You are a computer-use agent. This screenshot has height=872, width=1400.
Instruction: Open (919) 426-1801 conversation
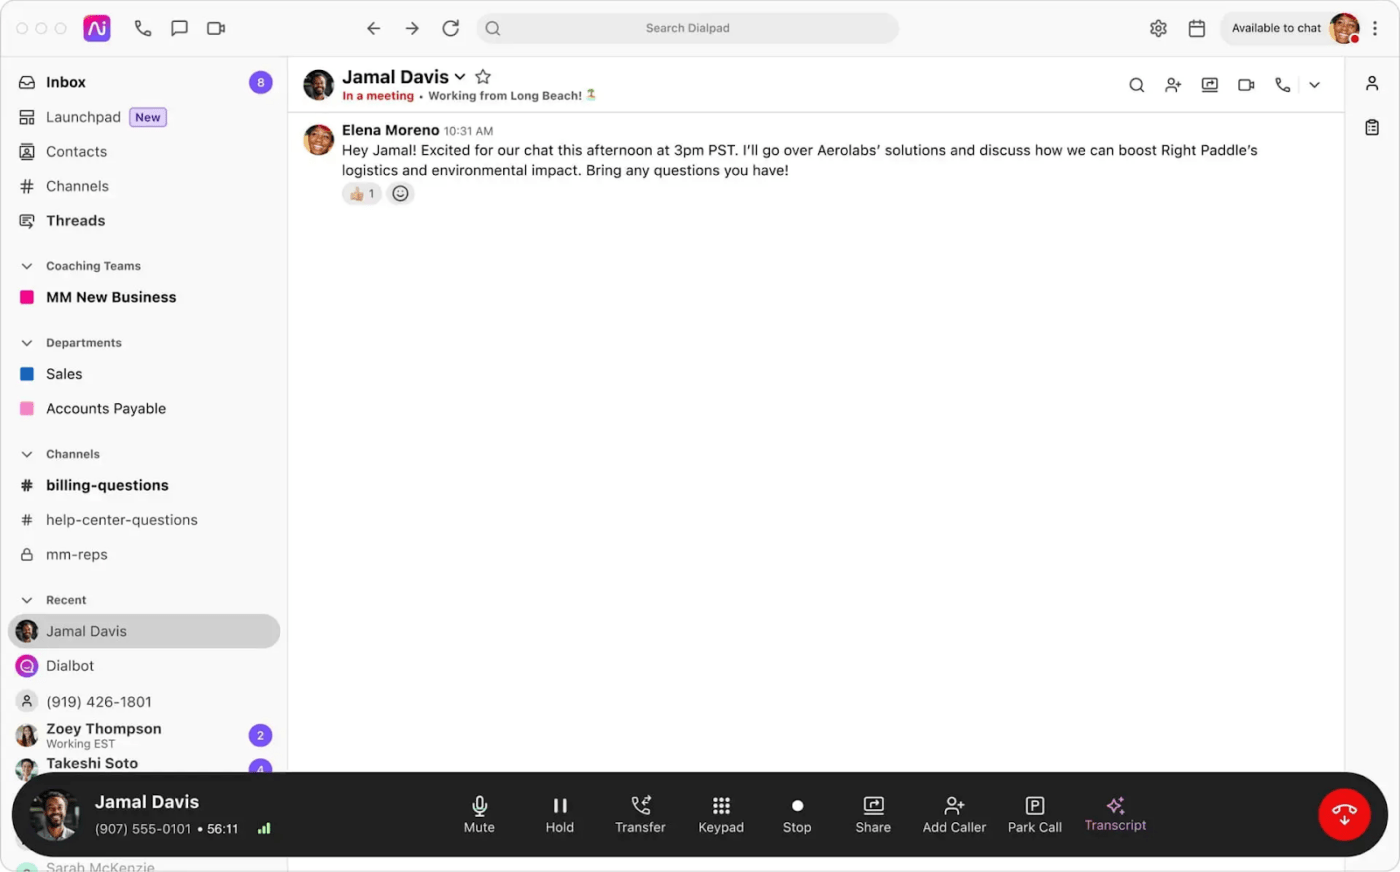(x=144, y=701)
